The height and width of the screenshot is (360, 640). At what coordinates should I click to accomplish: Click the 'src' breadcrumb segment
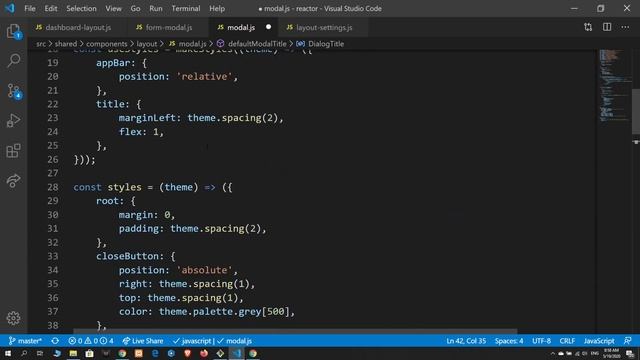[41, 44]
